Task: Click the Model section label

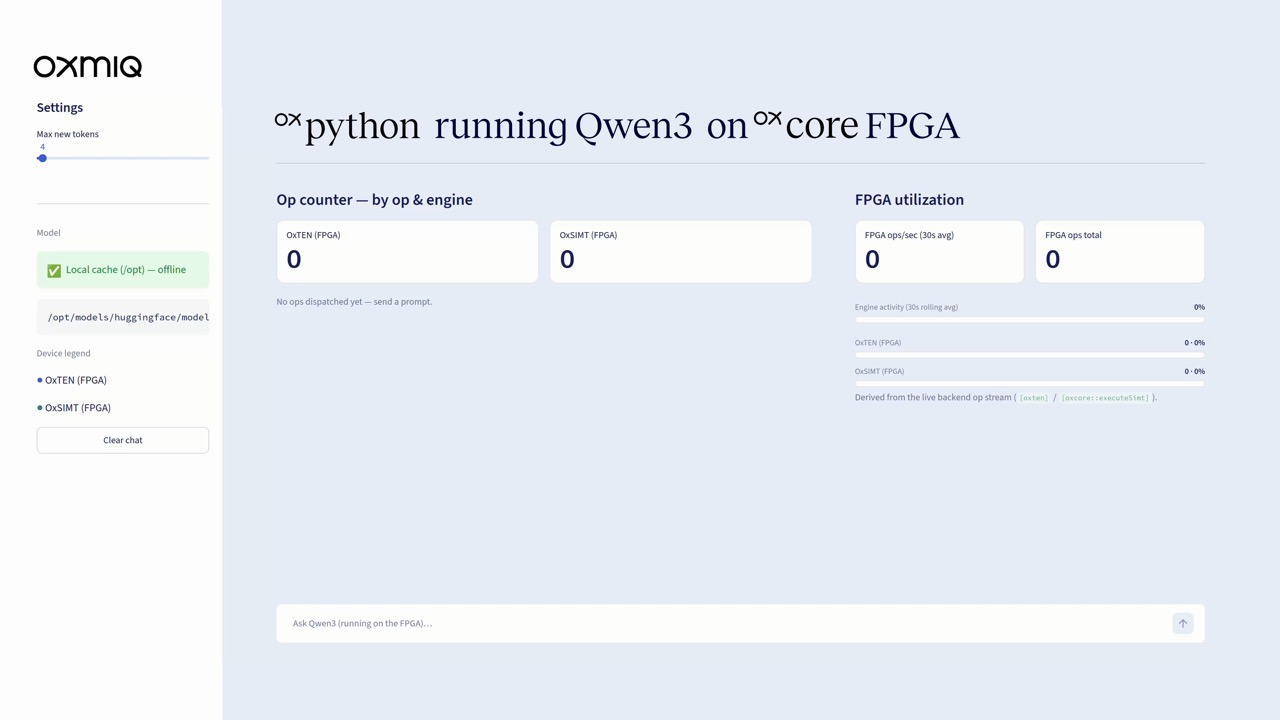Action: pos(49,233)
